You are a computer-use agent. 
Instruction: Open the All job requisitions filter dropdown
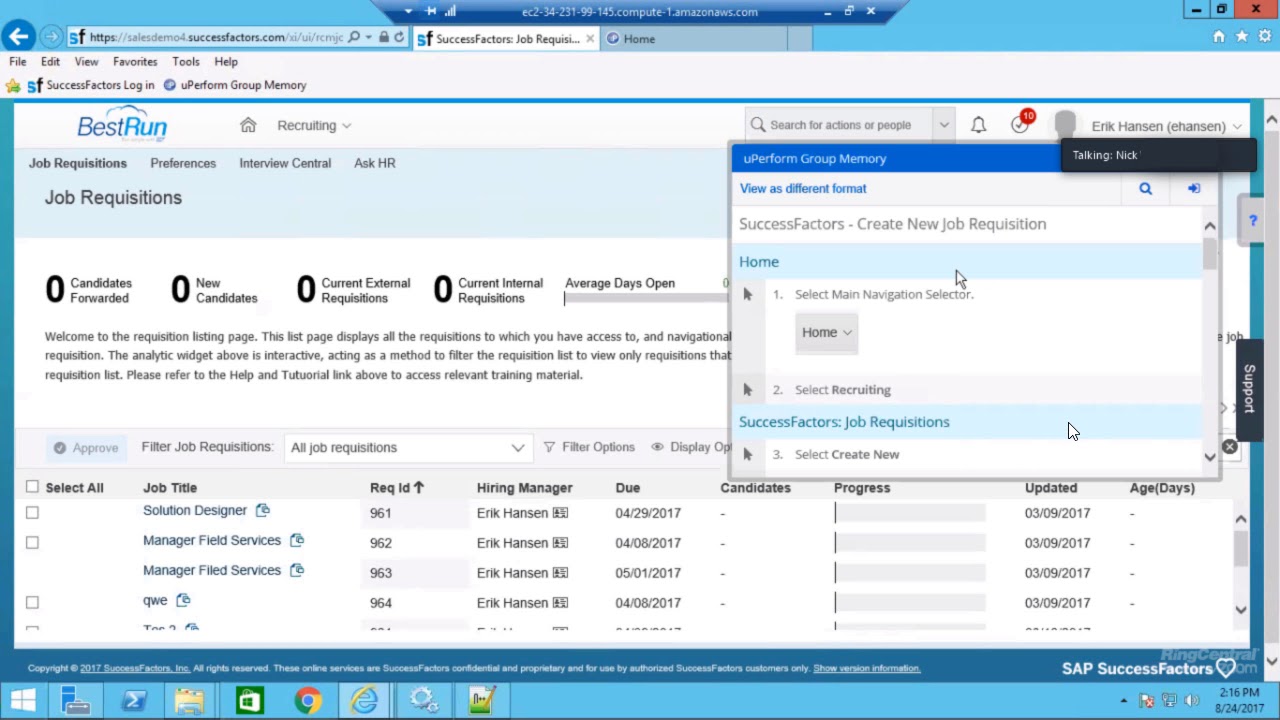(407, 447)
